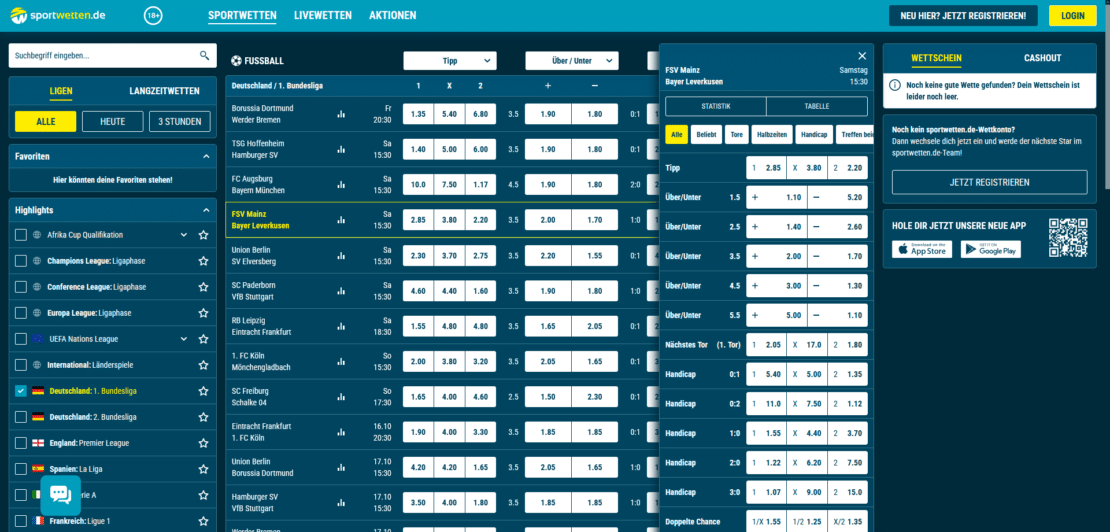Close the FSV Mainz match detail panel
This screenshot has width=1110, height=532.
pyautogui.click(x=862, y=56)
